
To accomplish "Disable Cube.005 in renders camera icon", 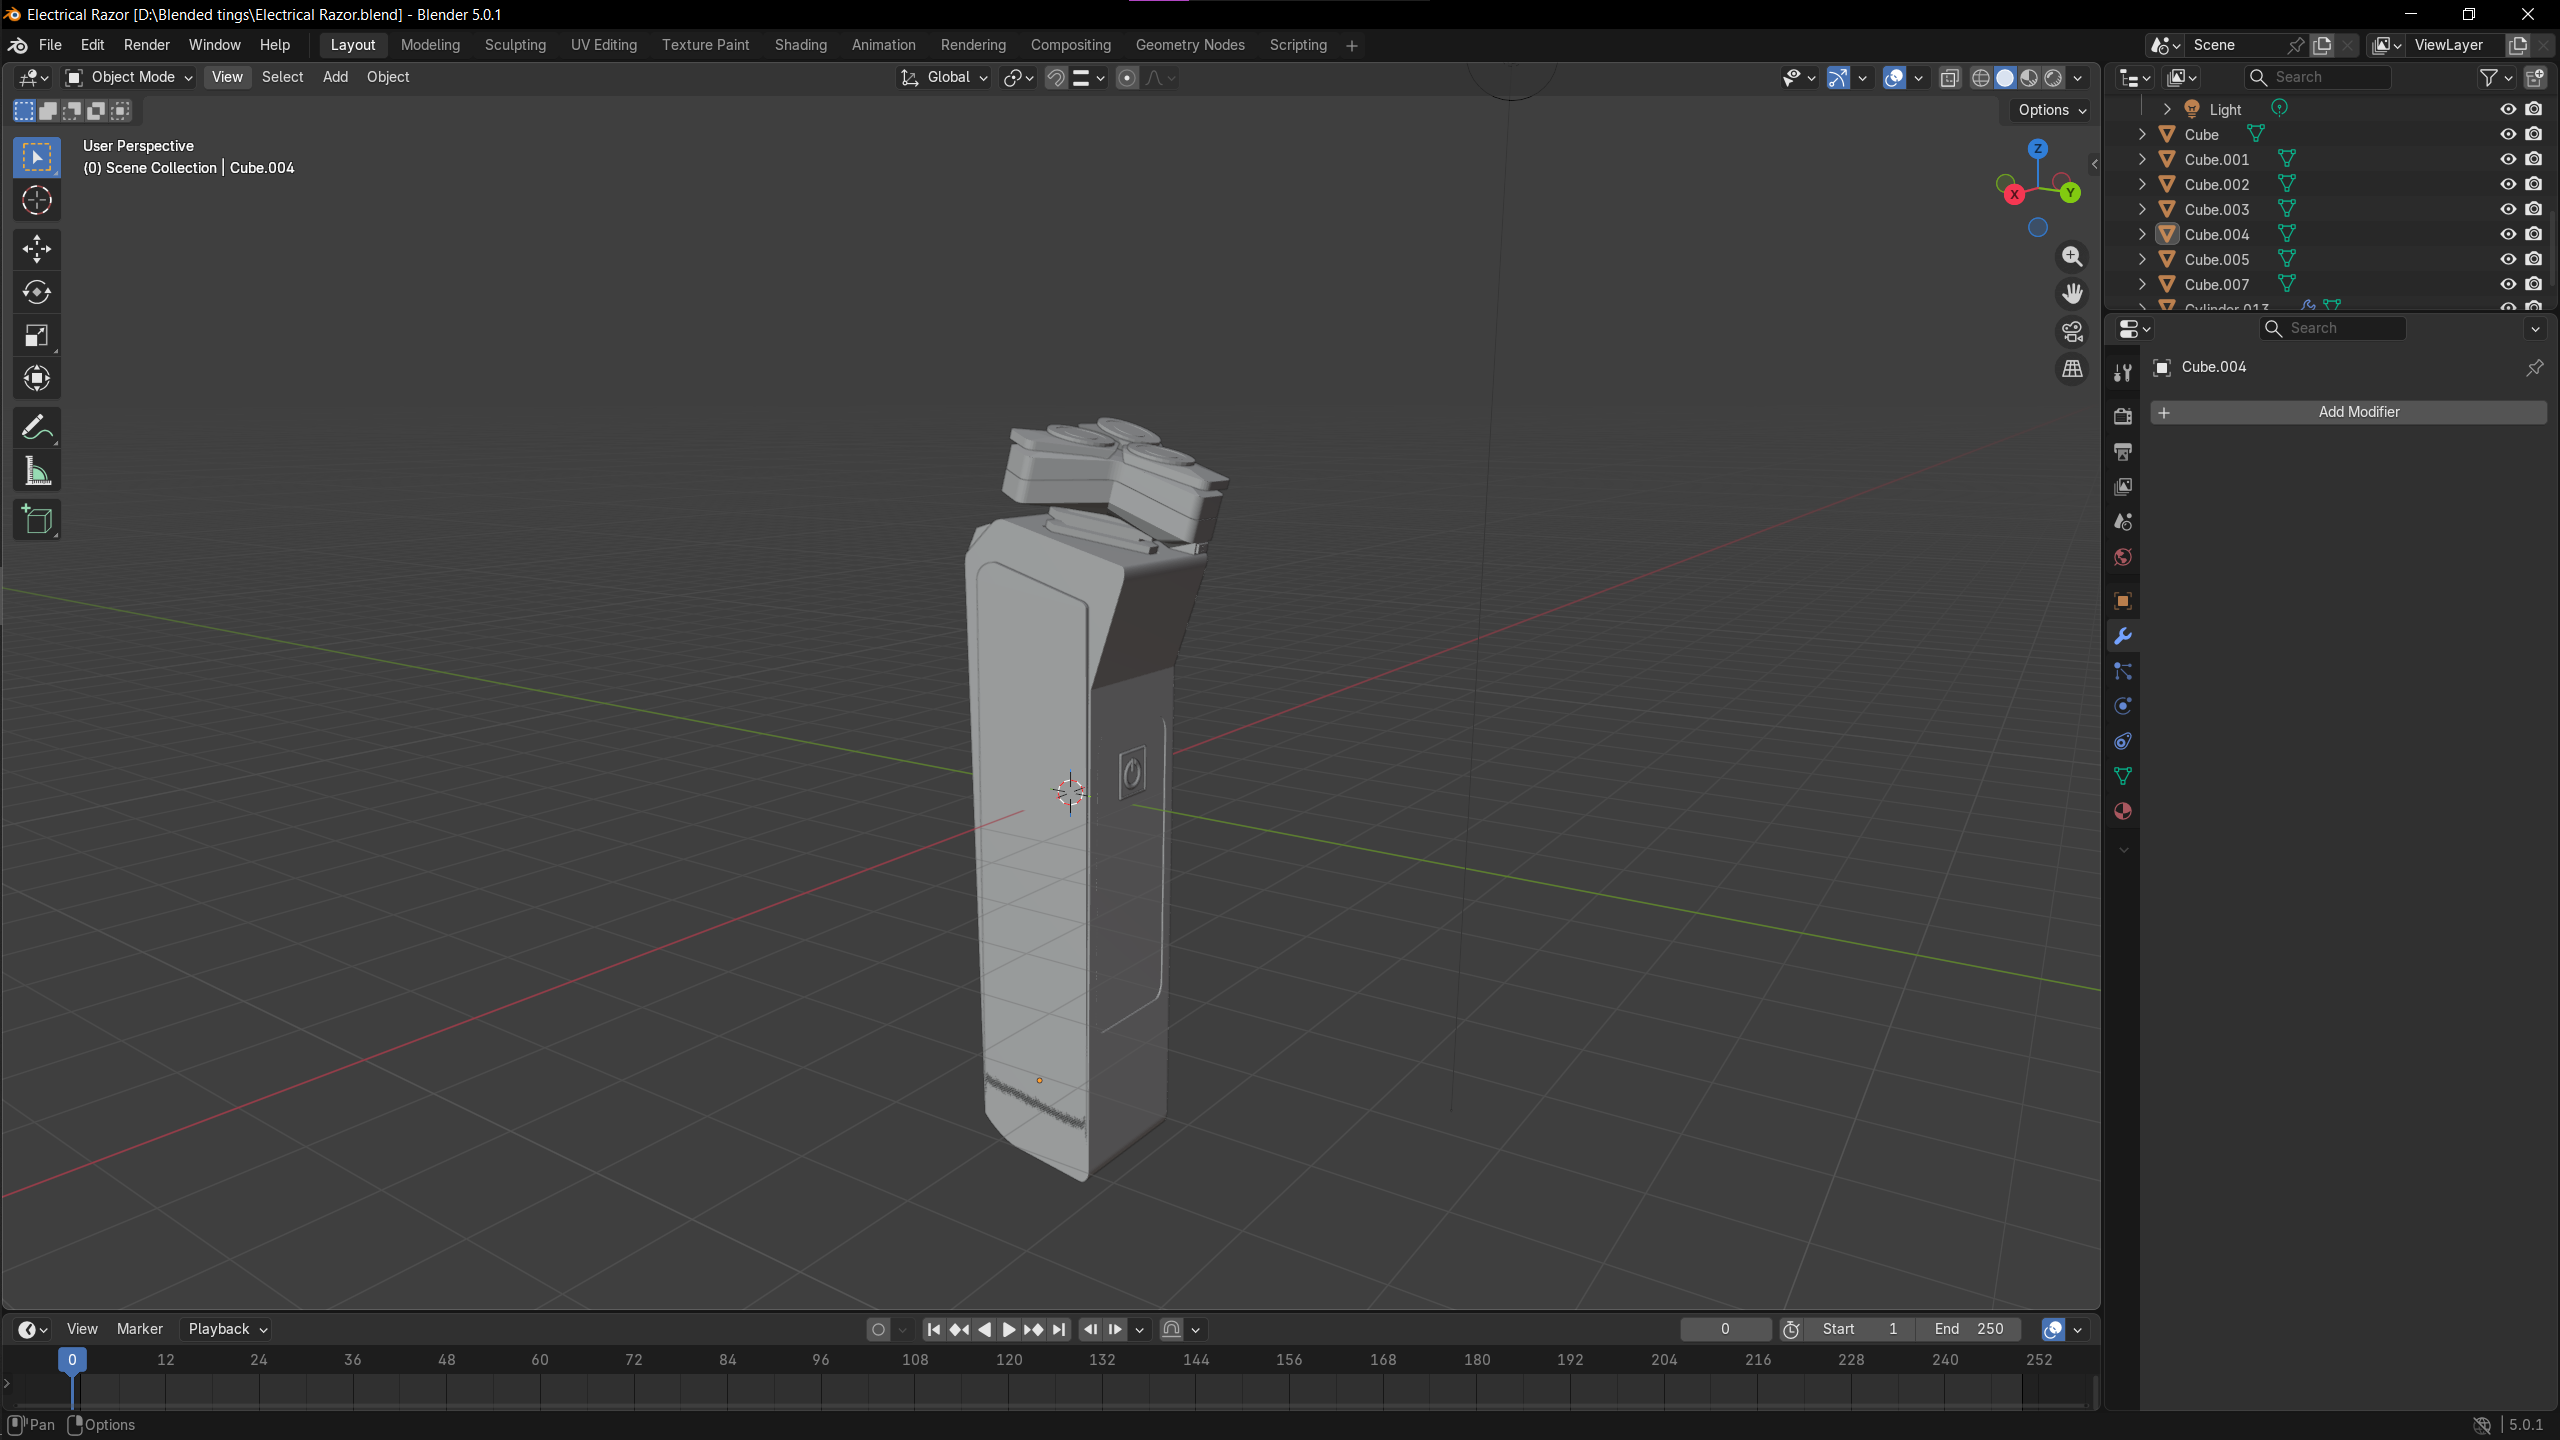I will 2533,259.
